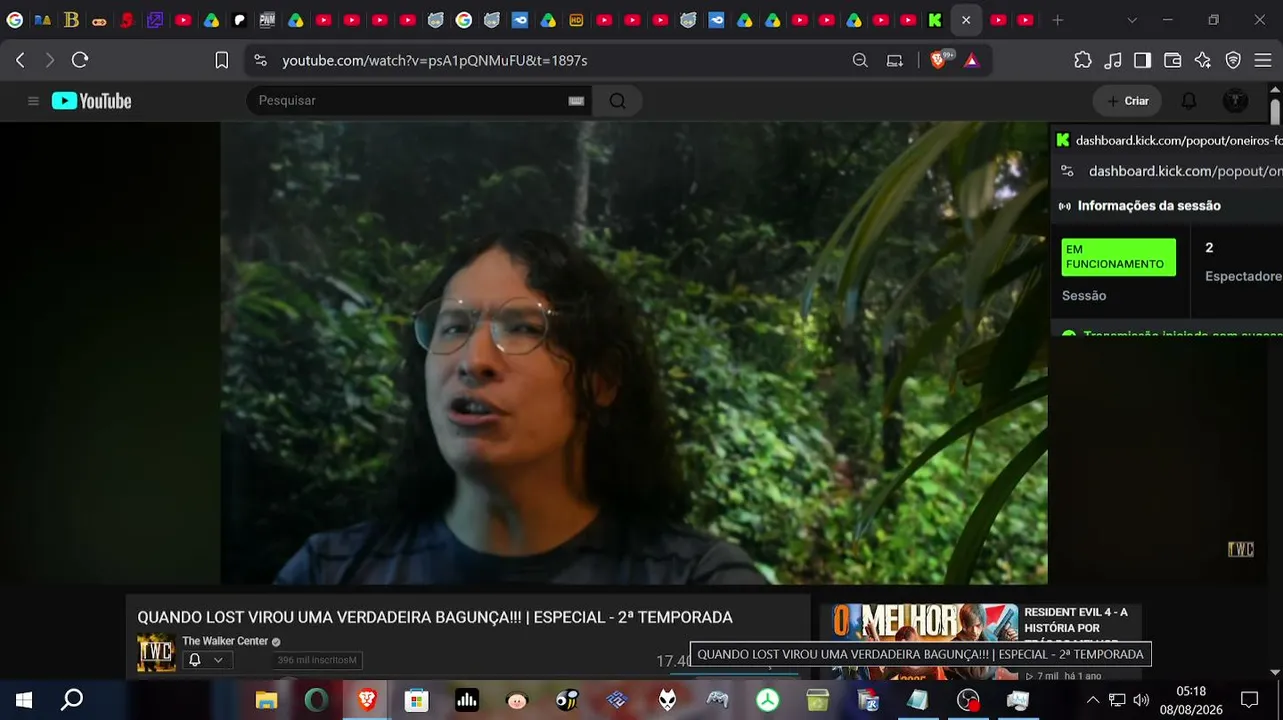
Task: Go to YouTube home via logo
Action: [x=92, y=101]
